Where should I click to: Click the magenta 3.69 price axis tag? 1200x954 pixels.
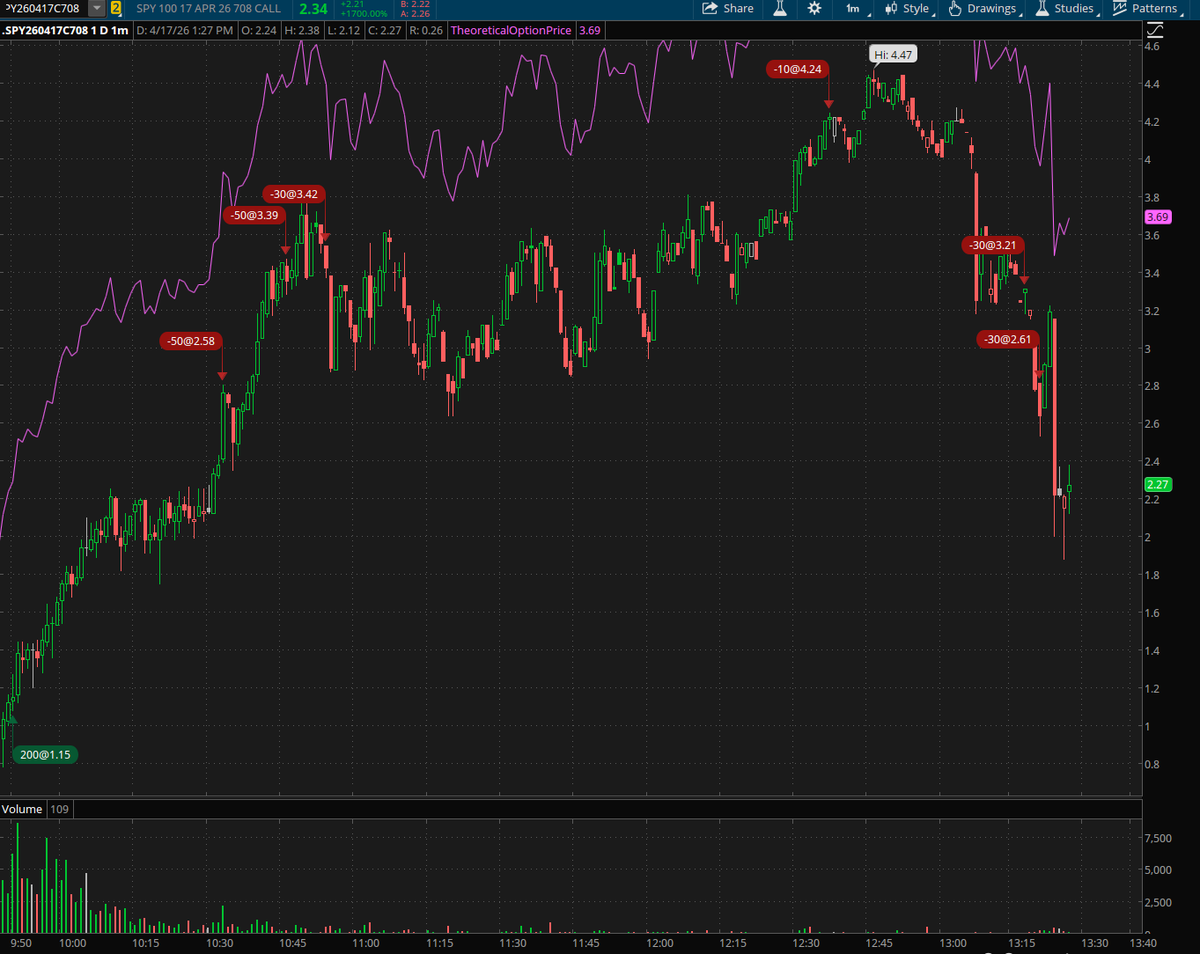pyautogui.click(x=1158, y=217)
